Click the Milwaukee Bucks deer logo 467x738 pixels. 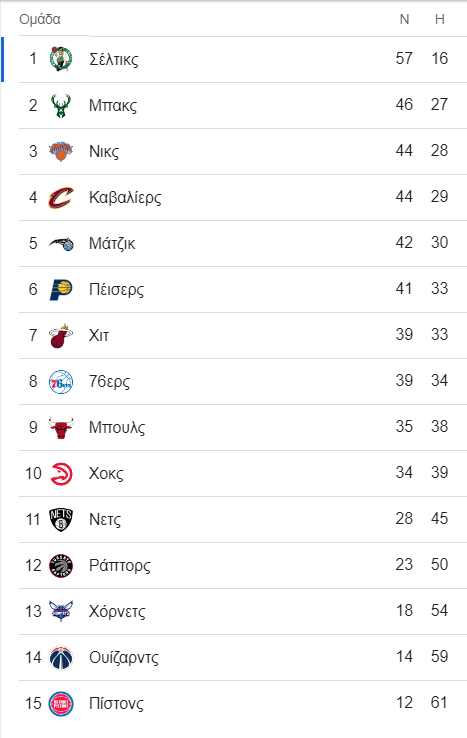(x=61, y=105)
